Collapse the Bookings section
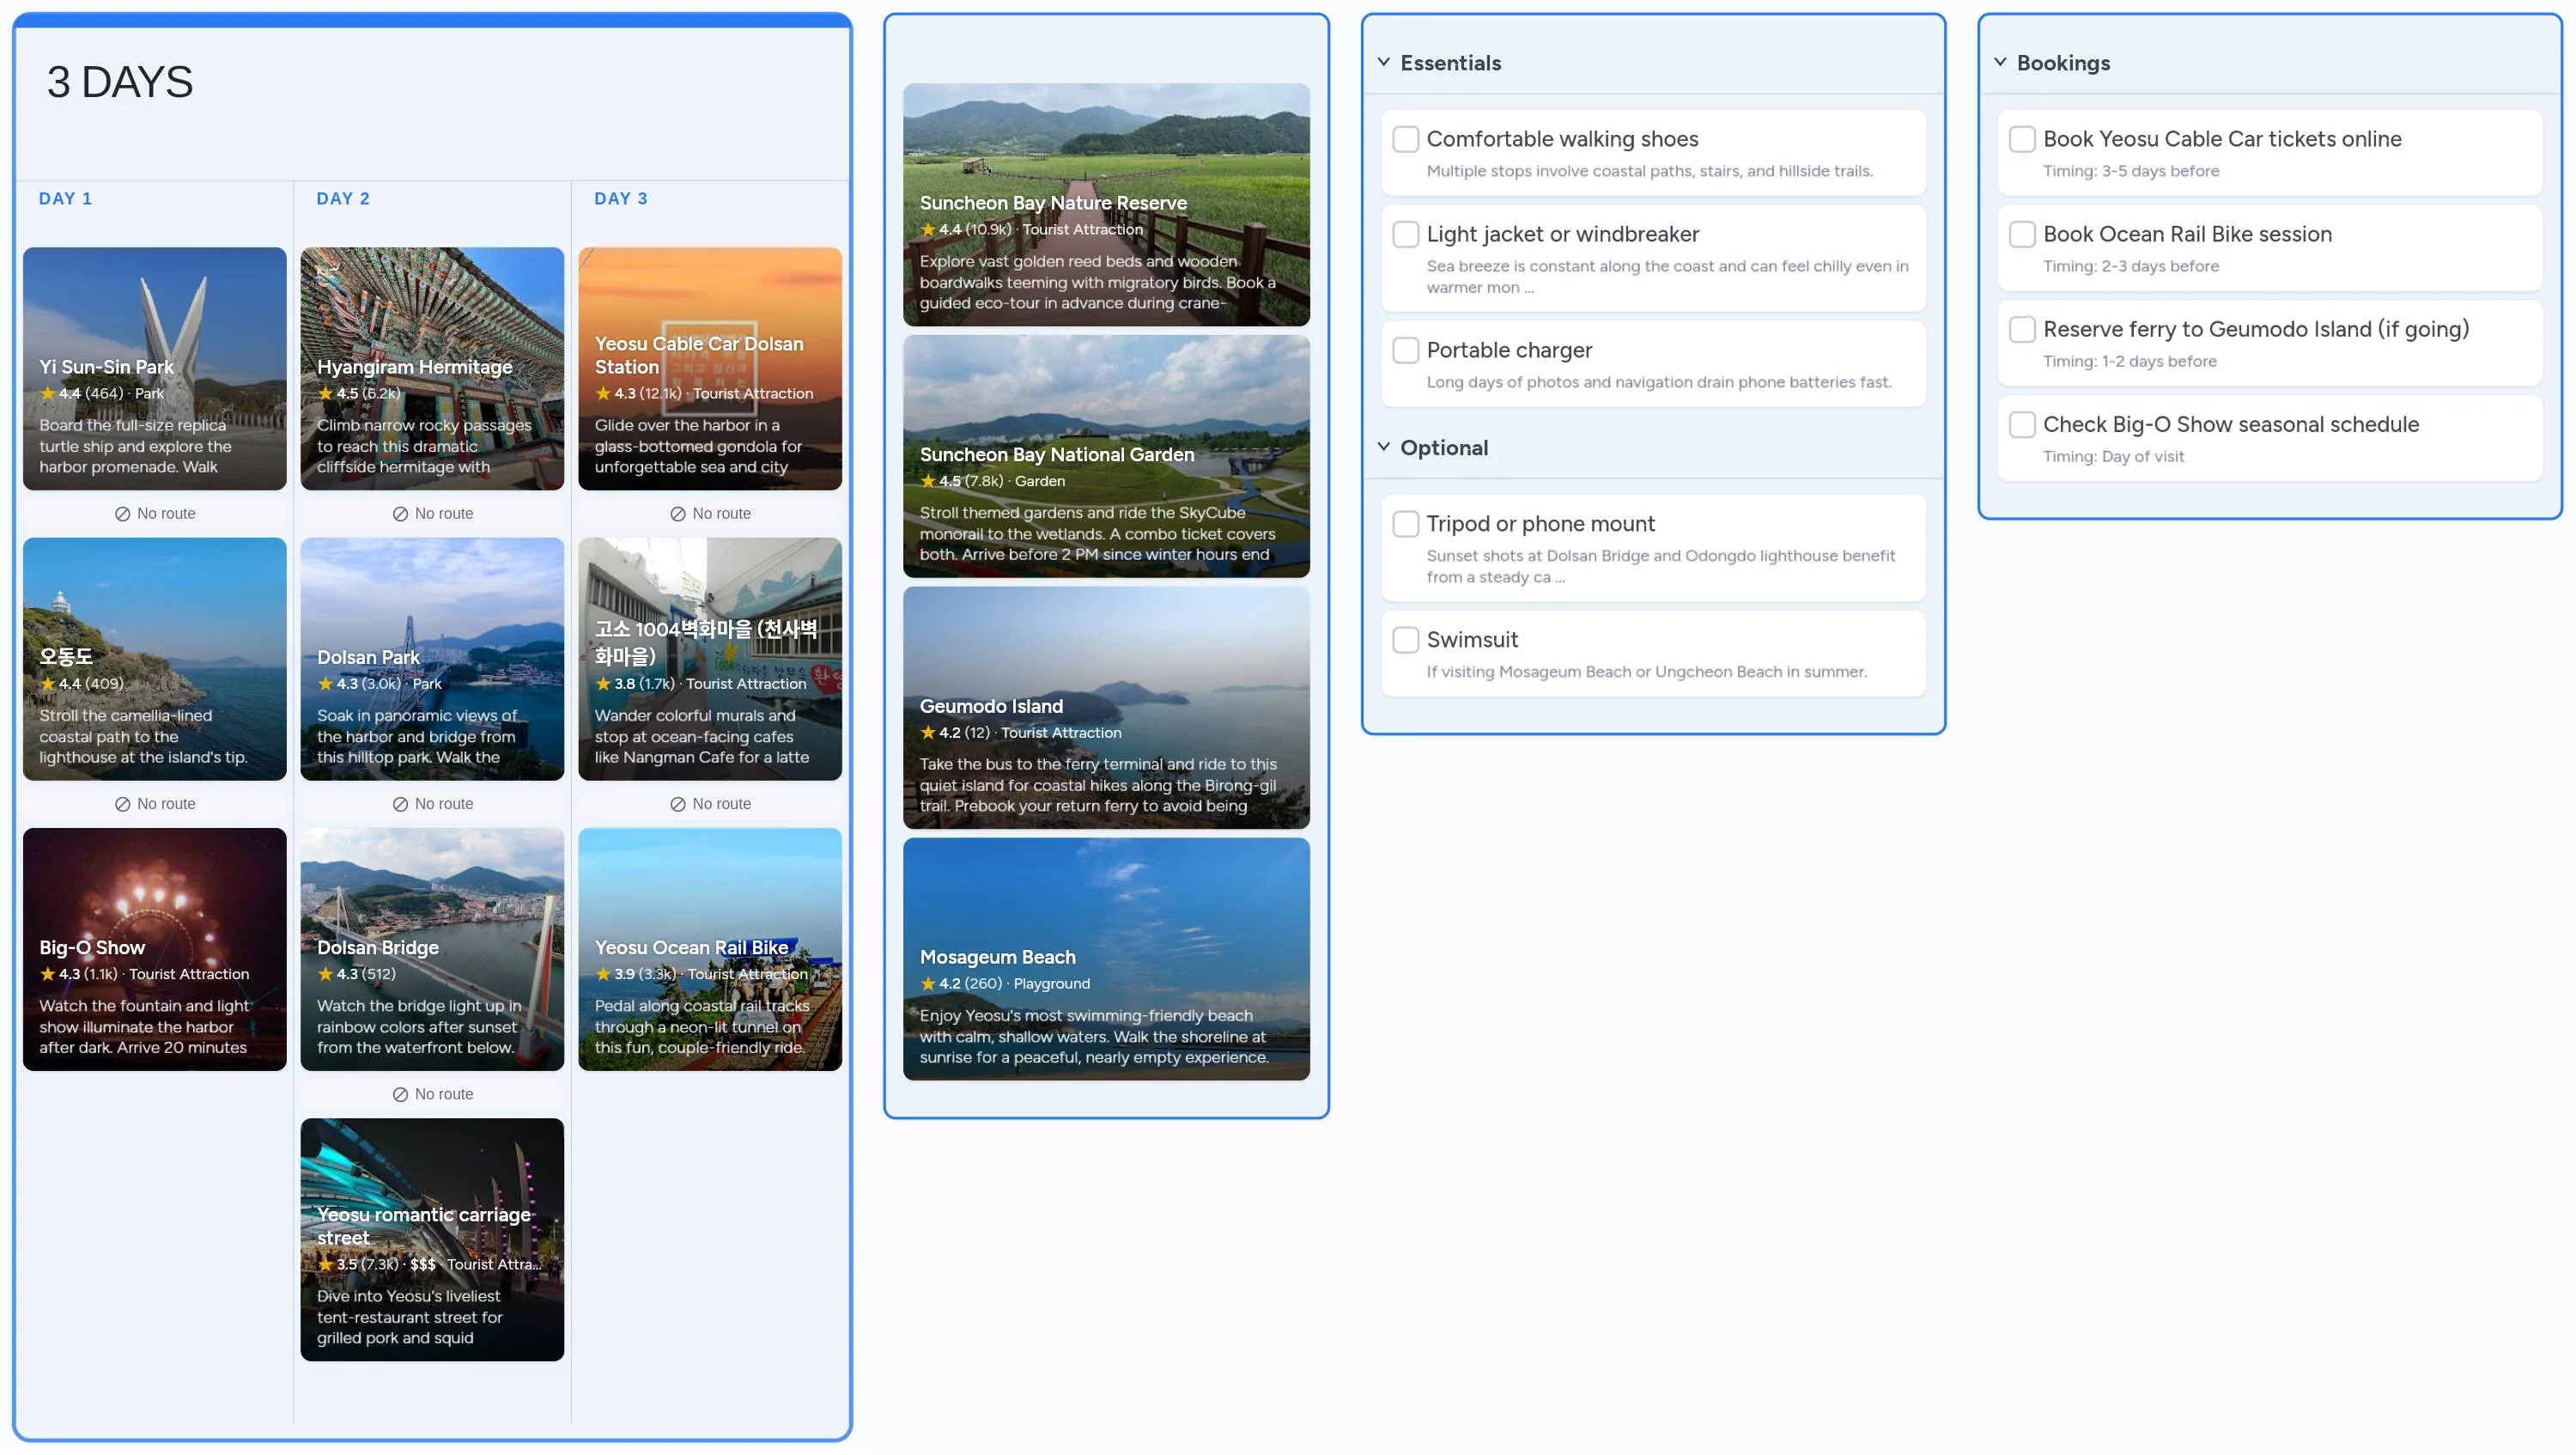 1999,62
